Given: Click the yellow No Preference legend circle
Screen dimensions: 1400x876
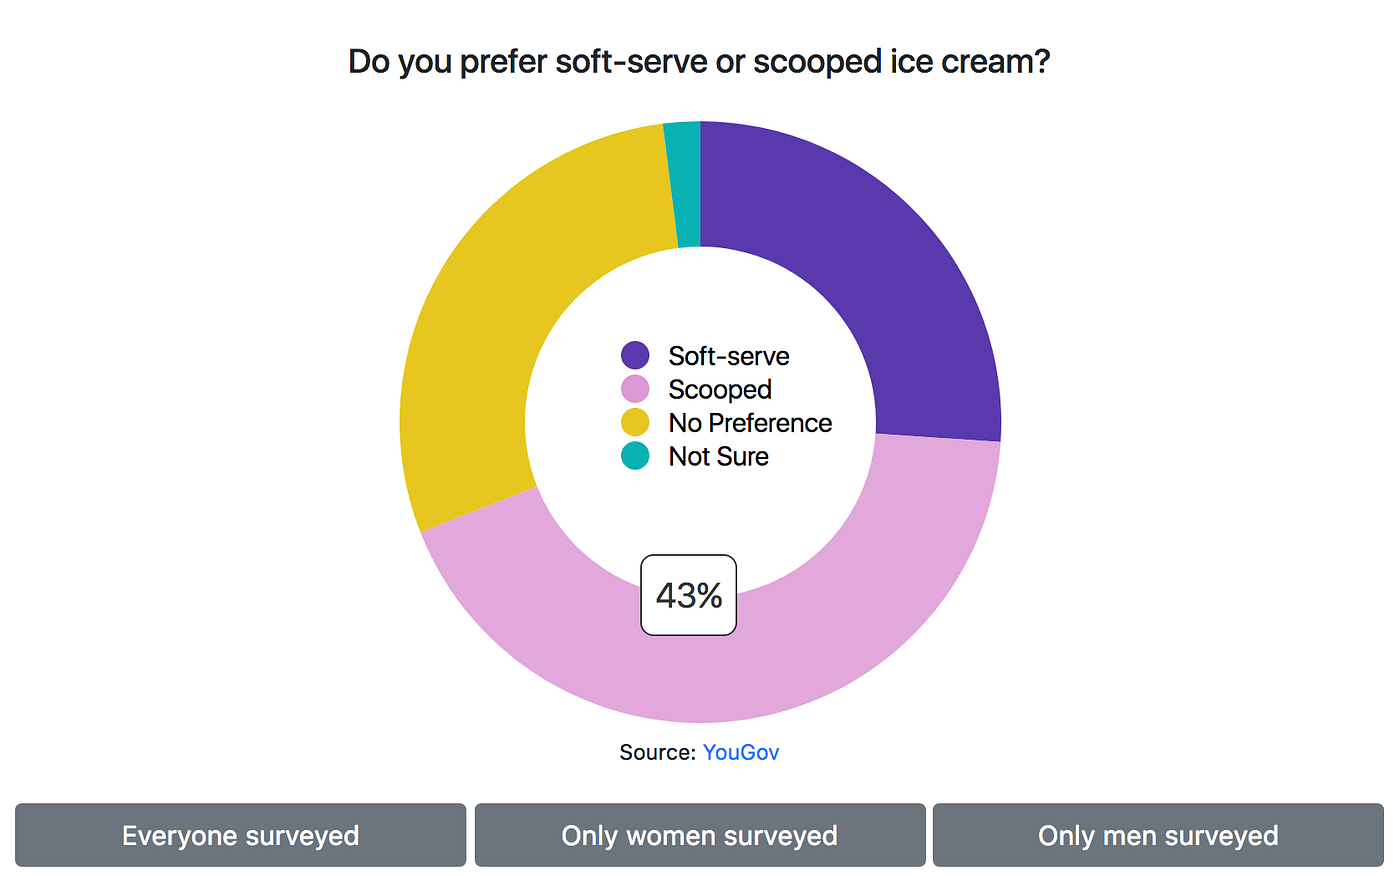Looking at the screenshot, I should click(x=635, y=423).
